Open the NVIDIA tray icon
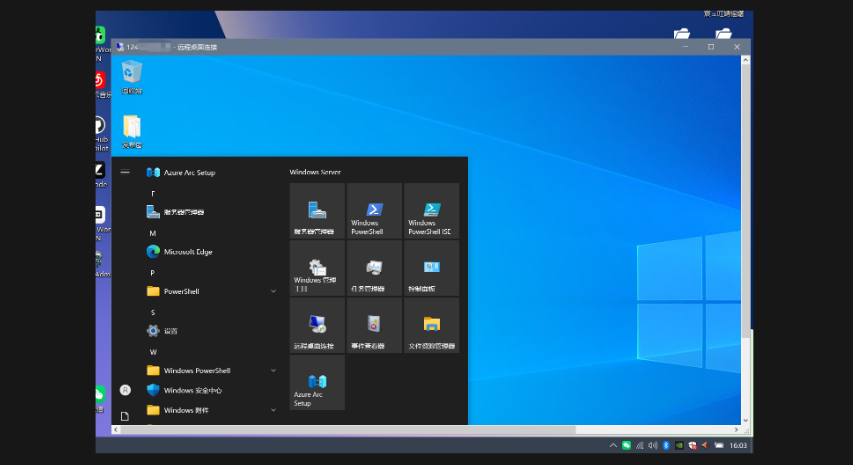The height and width of the screenshot is (465, 853). click(x=679, y=445)
